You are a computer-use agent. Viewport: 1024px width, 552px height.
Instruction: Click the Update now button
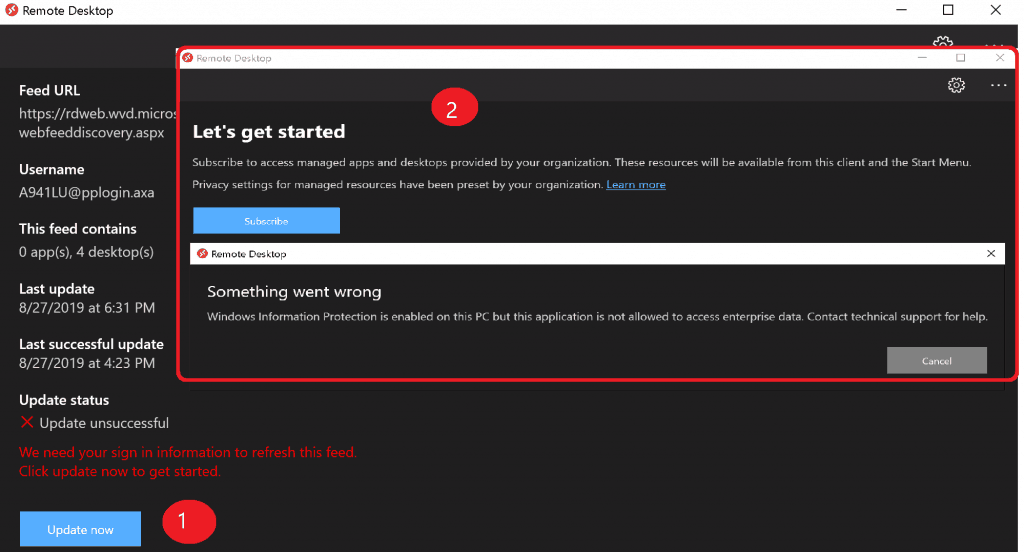[80, 528]
